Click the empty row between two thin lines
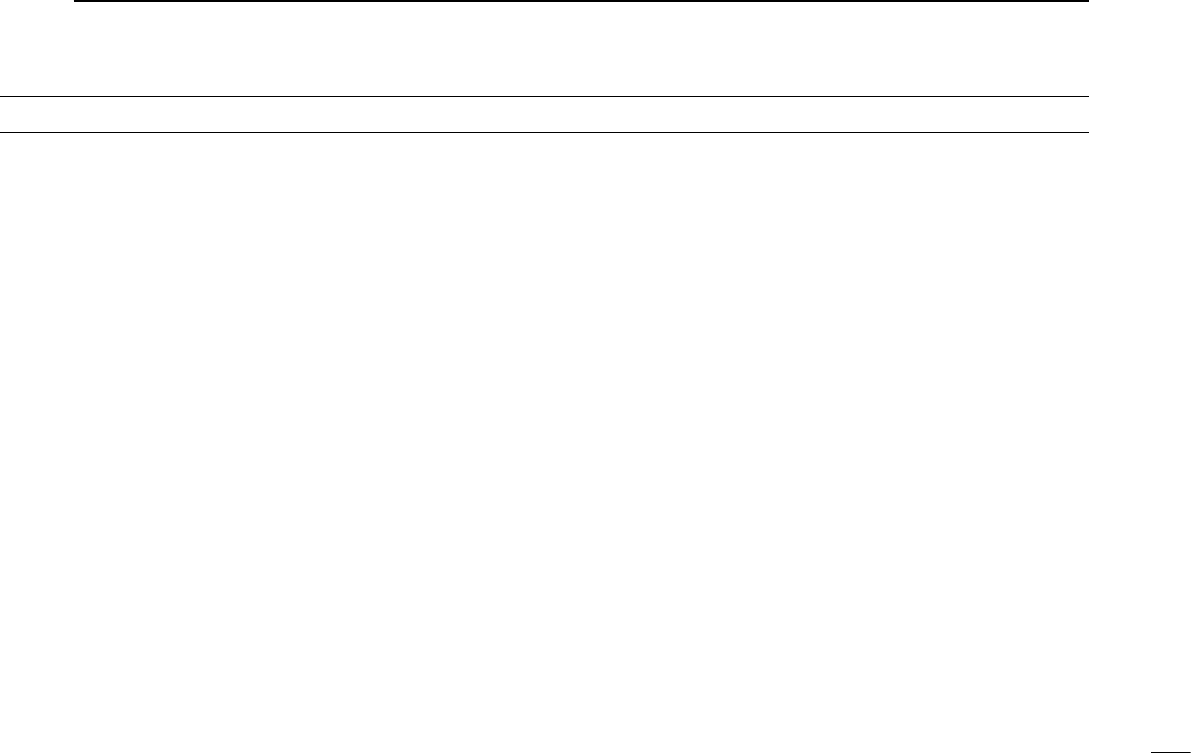This screenshot has width=1191, height=753. pyautogui.click(x=544, y=115)
